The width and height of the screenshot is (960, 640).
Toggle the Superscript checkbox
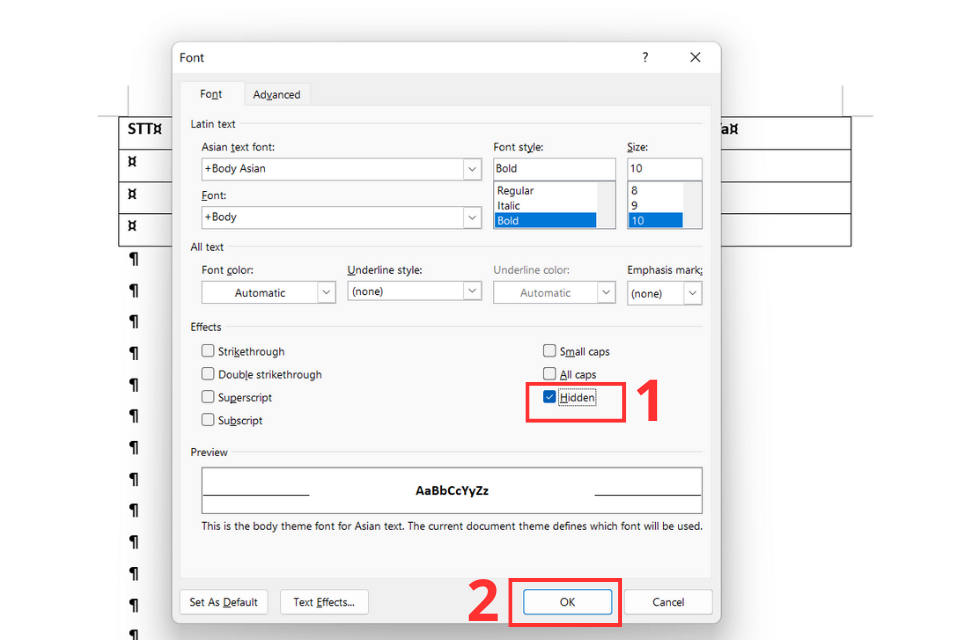(208, 397)
